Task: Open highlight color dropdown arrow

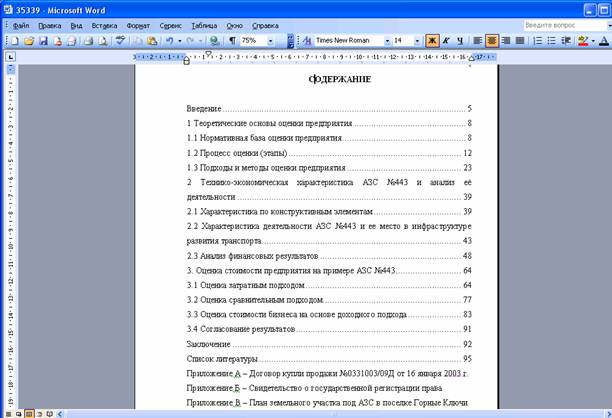Action: click(x=593, y=41)
